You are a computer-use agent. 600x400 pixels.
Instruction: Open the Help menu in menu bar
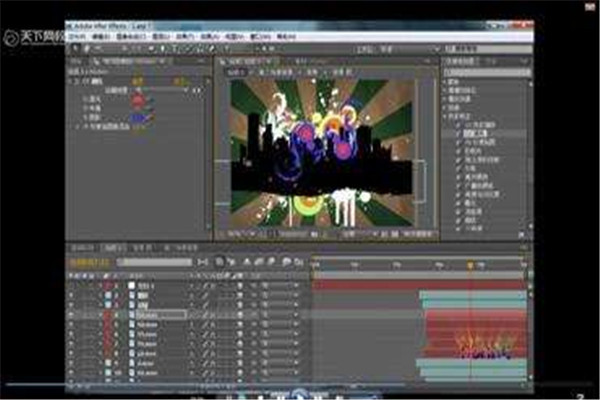pos(286,37)
